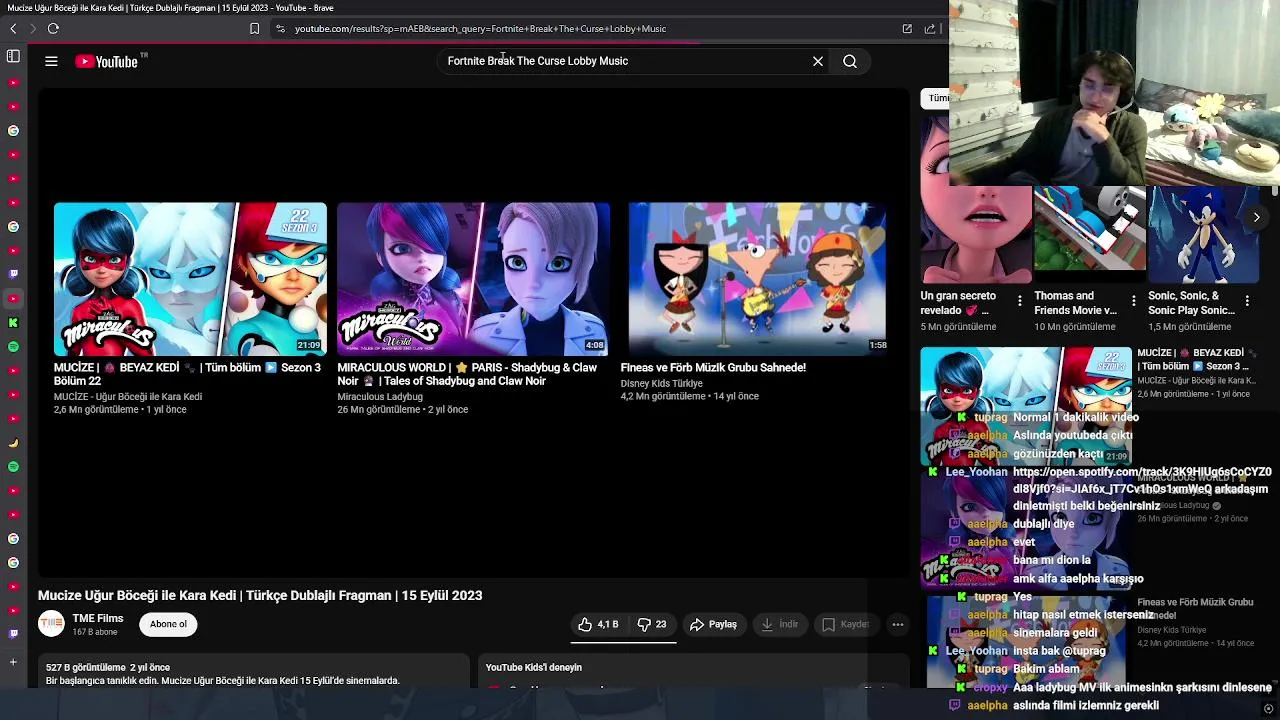The height and width of the screenshot is (720, 1280).
Task: Reload the page with the refresh icon
Action: click(53, 29)
